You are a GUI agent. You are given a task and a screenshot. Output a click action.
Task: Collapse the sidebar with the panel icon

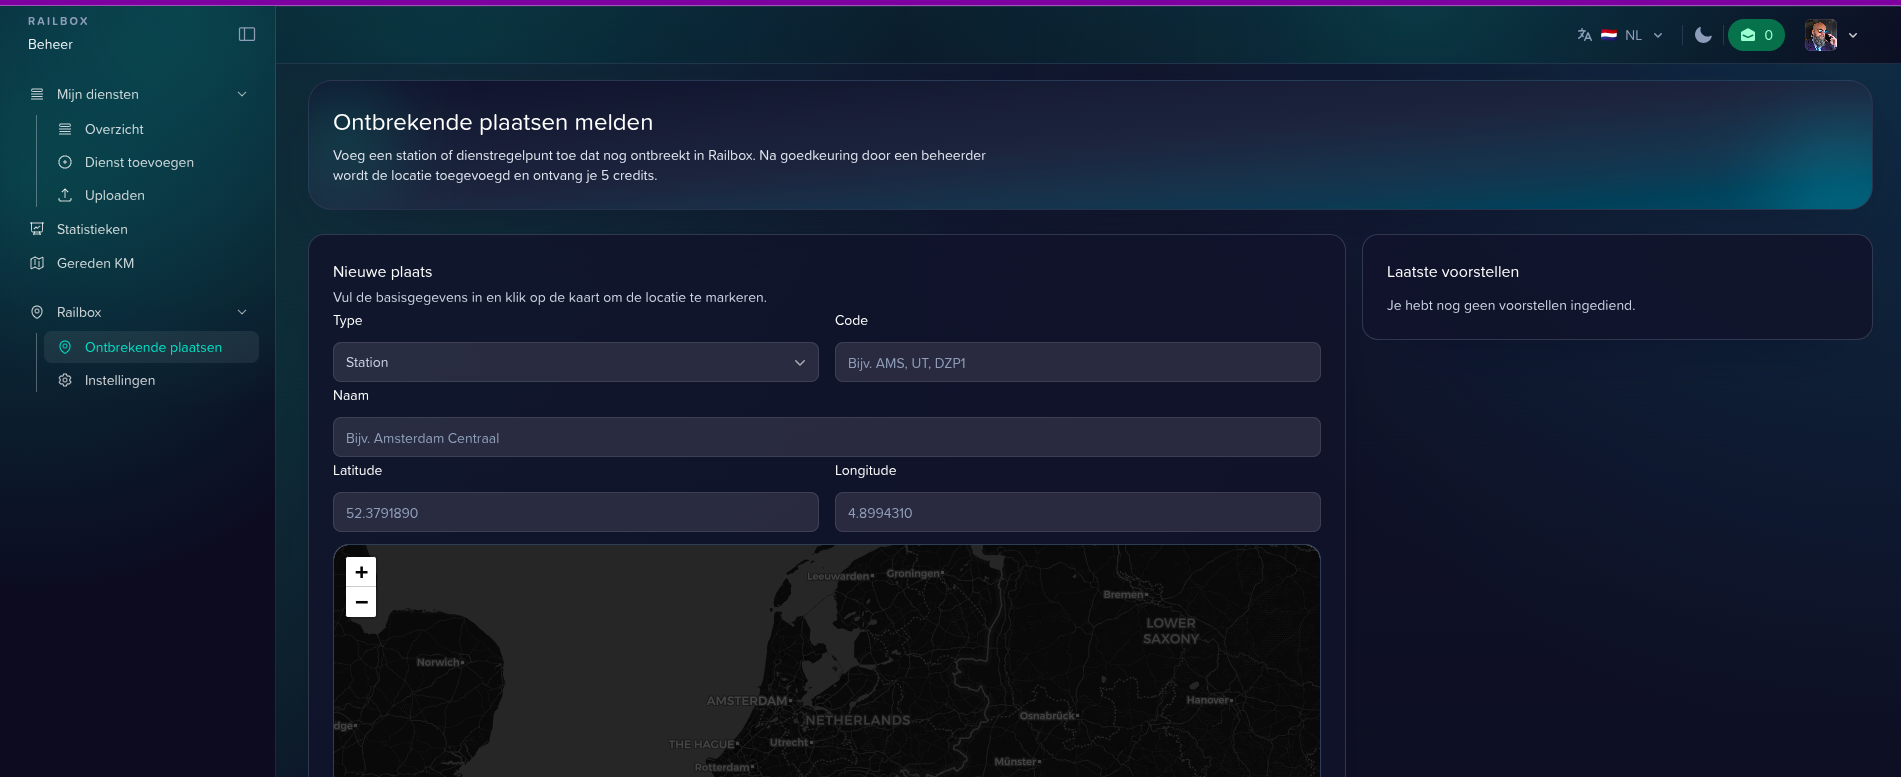click(247, 35)
